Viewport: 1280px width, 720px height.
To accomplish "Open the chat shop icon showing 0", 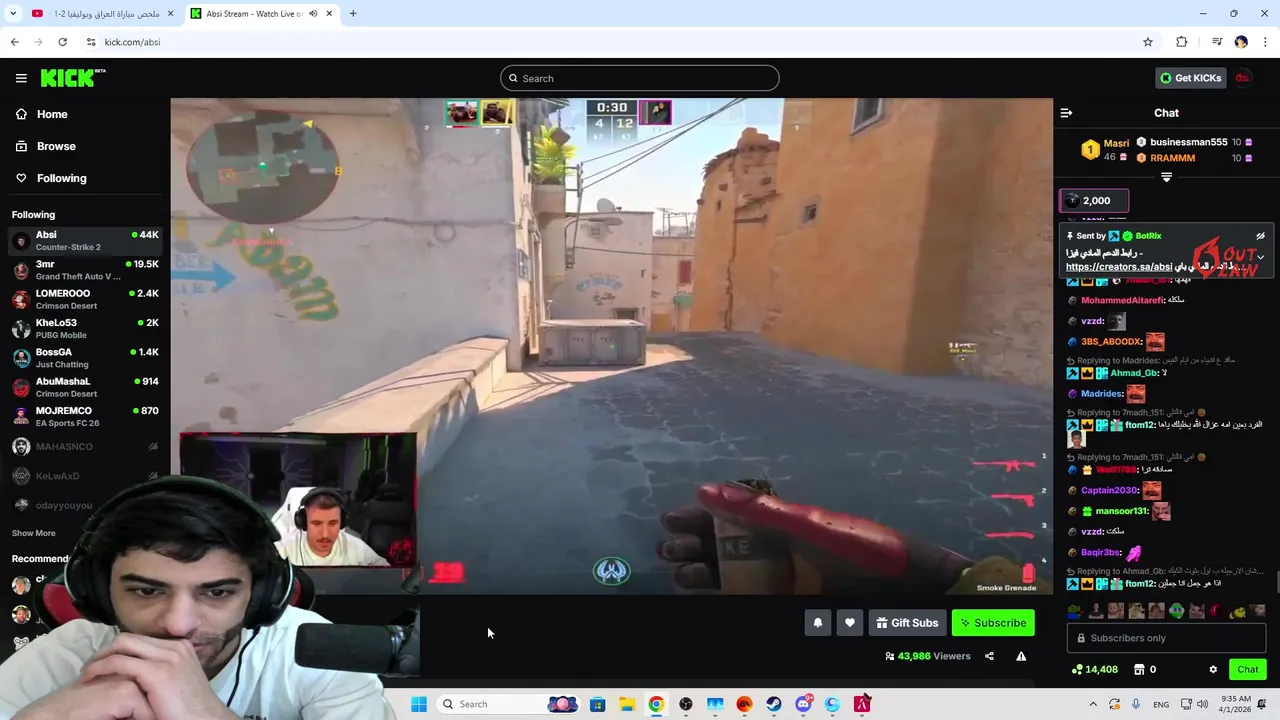I will pos(1145,669).
